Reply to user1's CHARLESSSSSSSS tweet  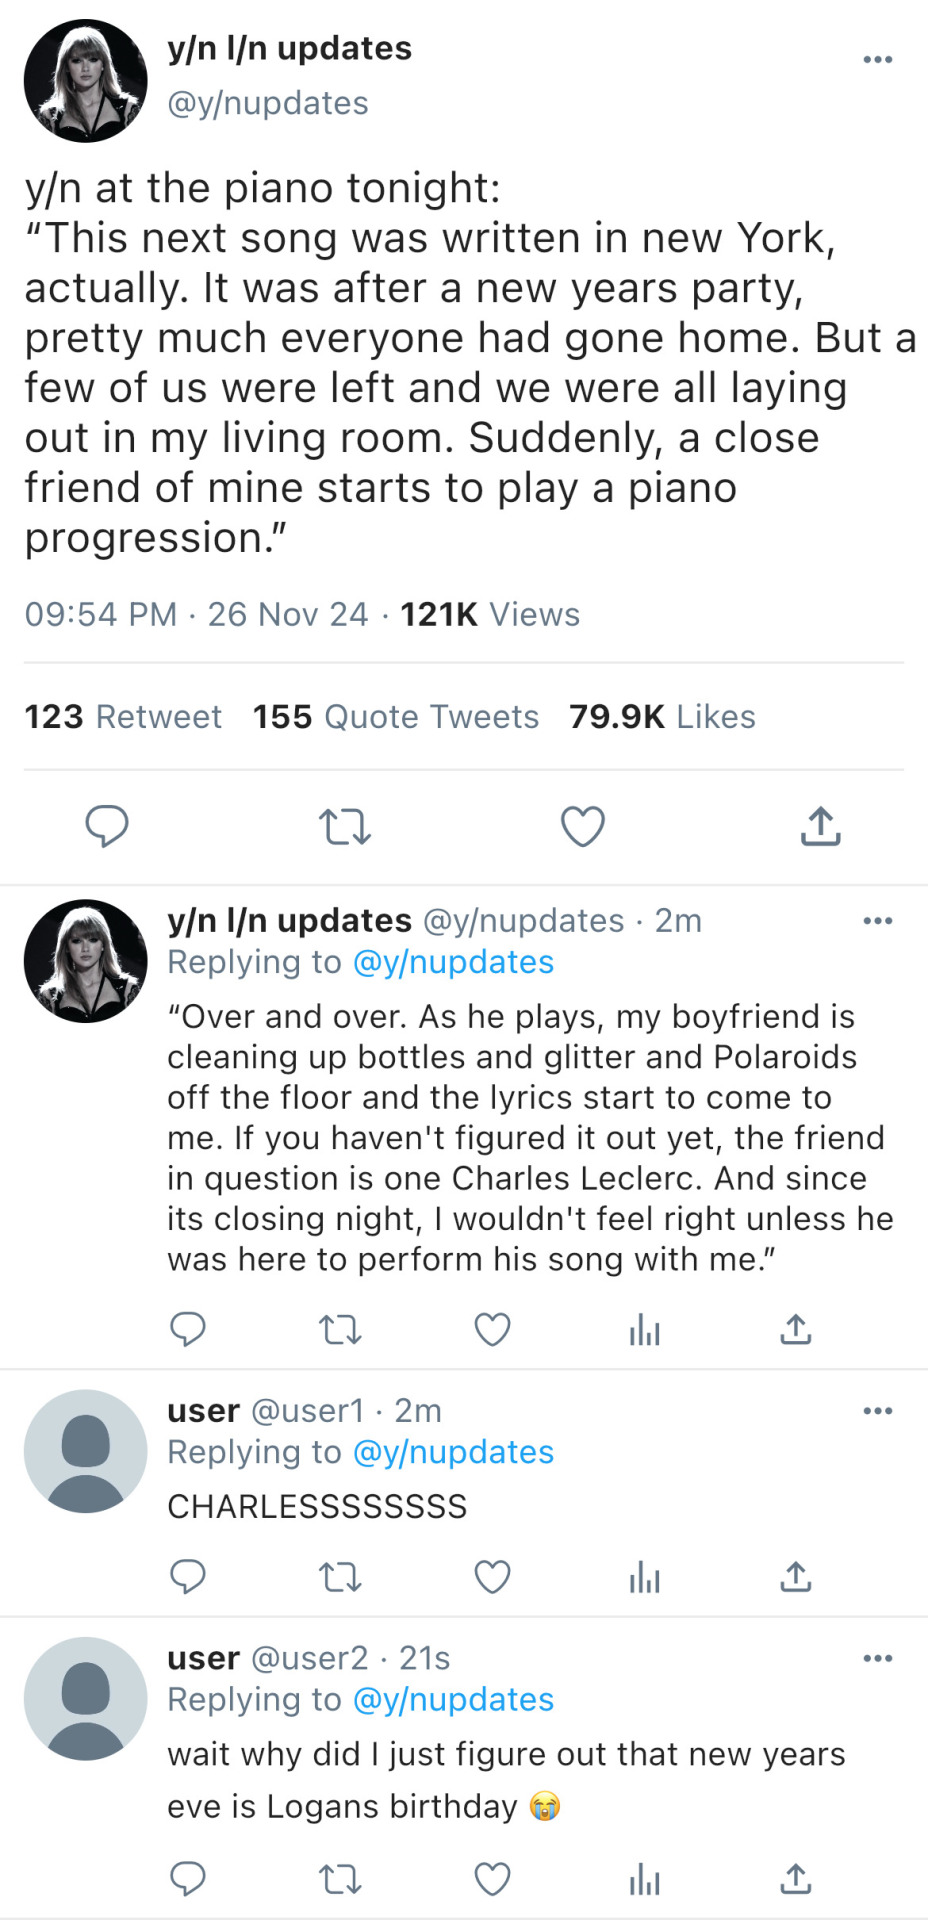(x=187, y=1577)
